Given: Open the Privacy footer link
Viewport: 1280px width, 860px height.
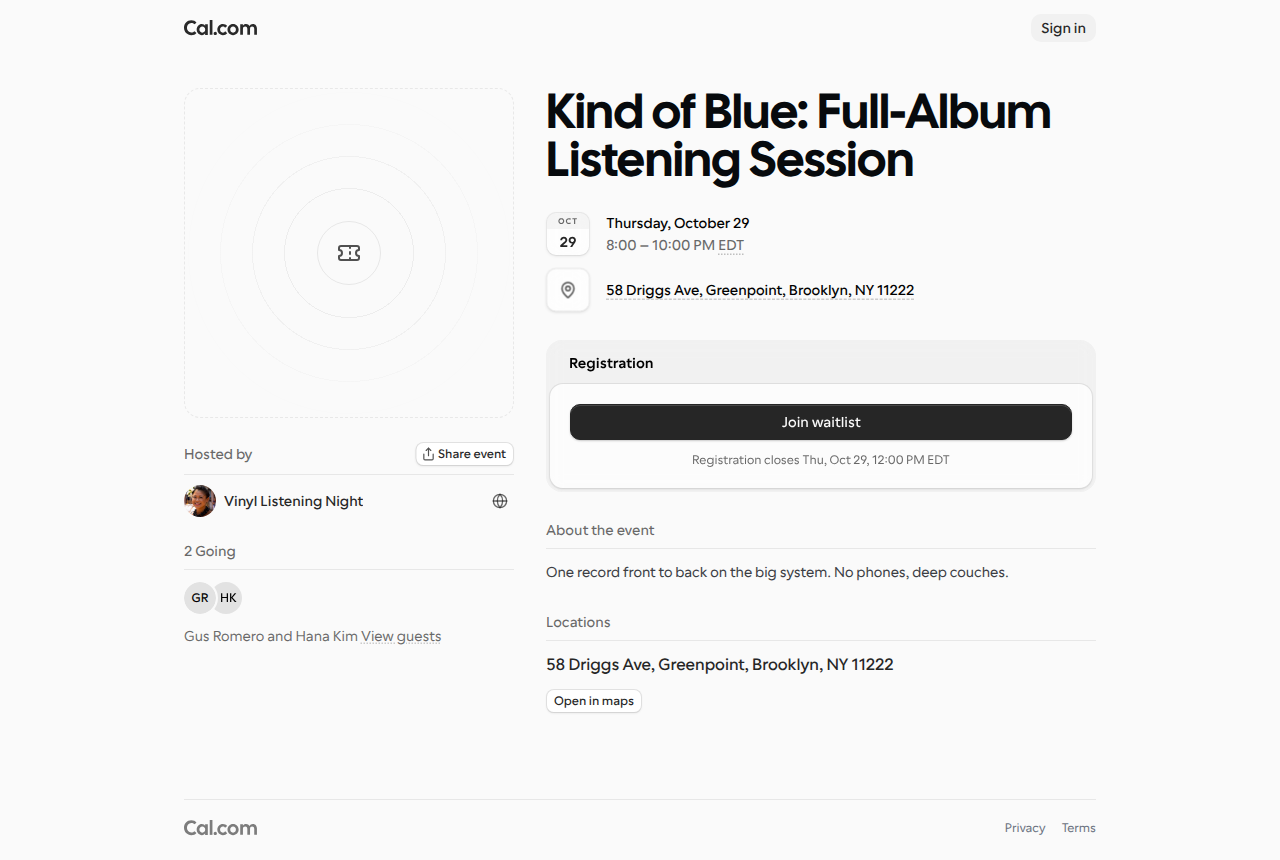Looking at the screenshot, I should tap(1025, 828).
